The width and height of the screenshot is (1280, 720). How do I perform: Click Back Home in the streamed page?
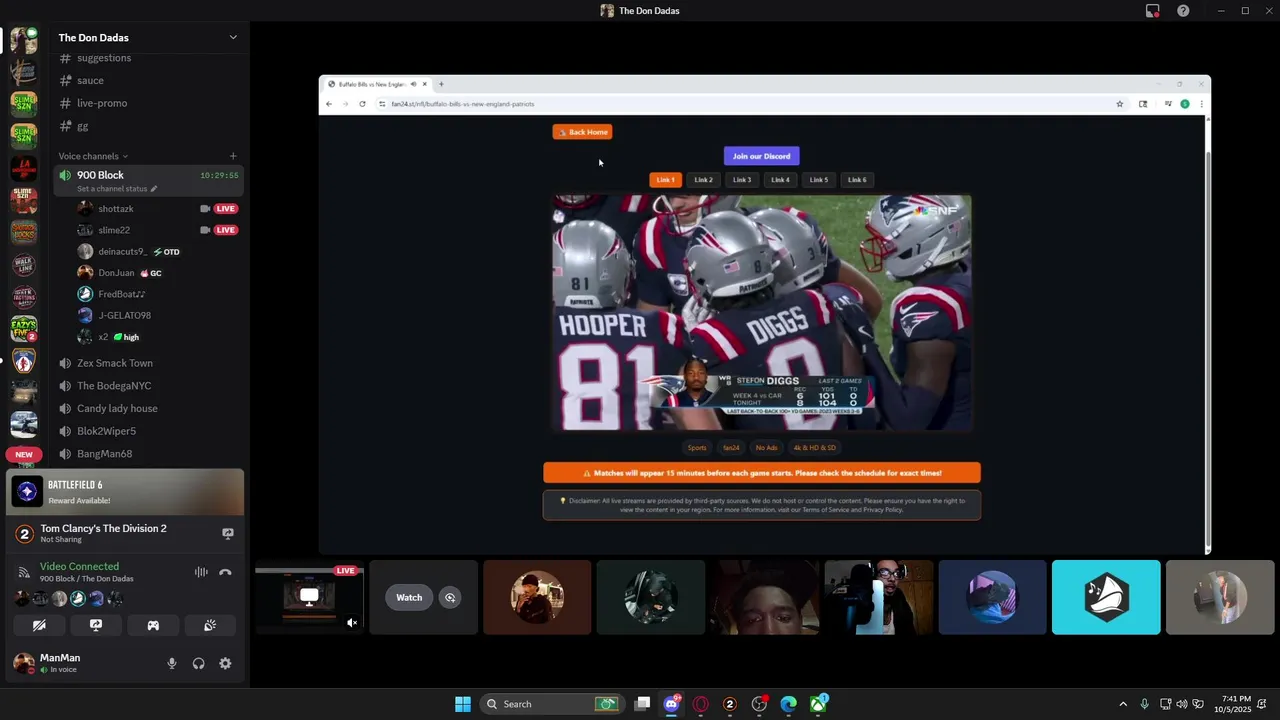coord(583,132)
